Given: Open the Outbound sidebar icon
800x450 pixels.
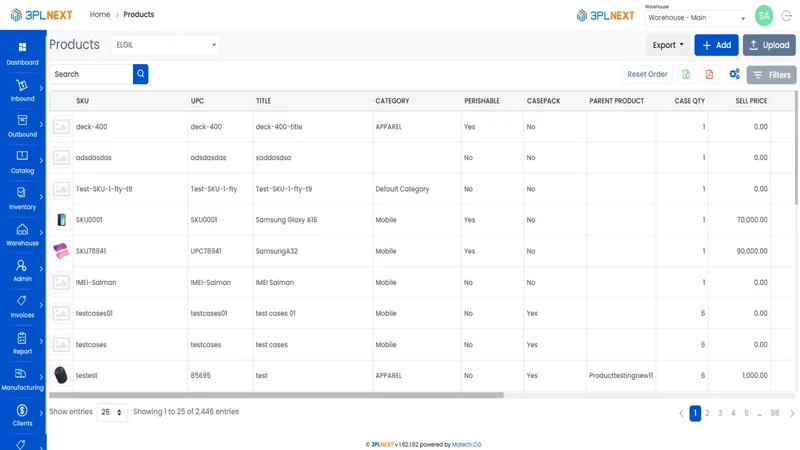Looking at the screenshot, I should 22,120.
